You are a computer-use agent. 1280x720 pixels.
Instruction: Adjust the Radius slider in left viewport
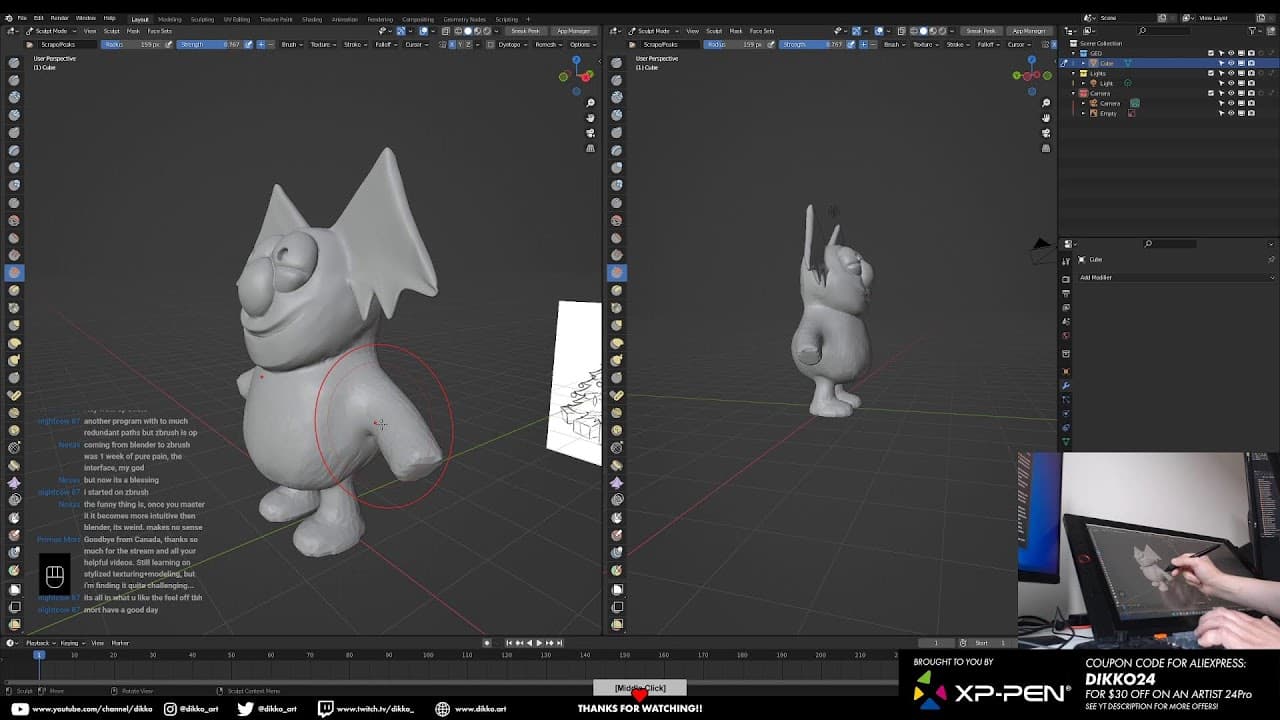pos(132,44)
